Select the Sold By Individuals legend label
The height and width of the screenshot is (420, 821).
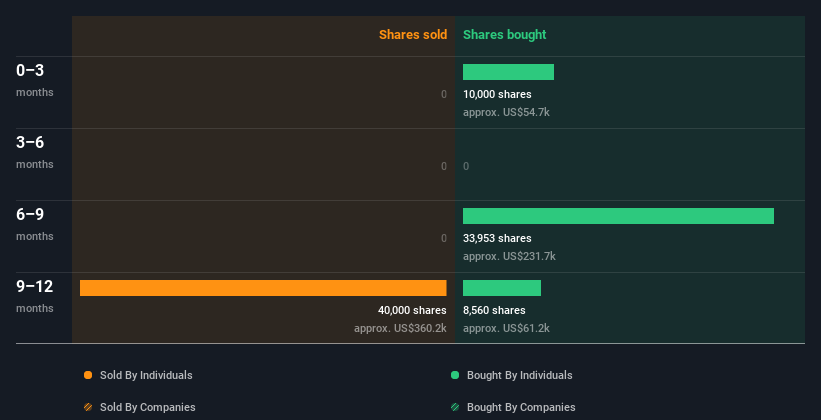146,375
